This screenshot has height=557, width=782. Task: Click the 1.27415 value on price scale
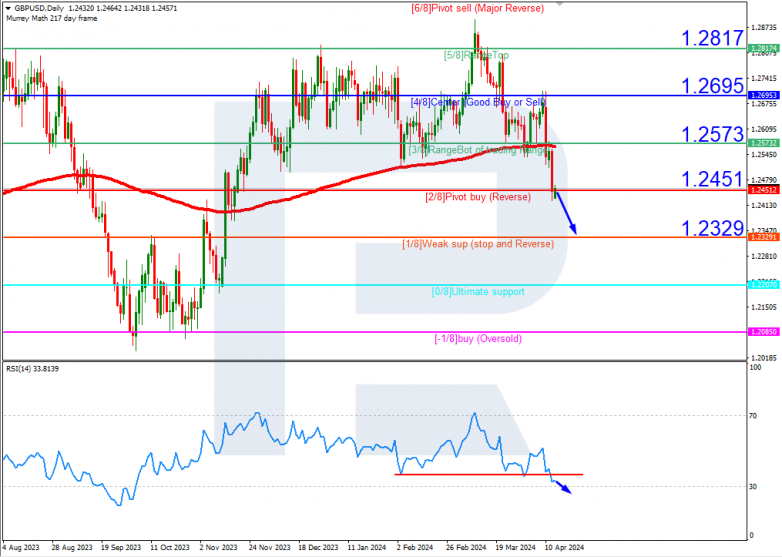[x=764, y=78]
